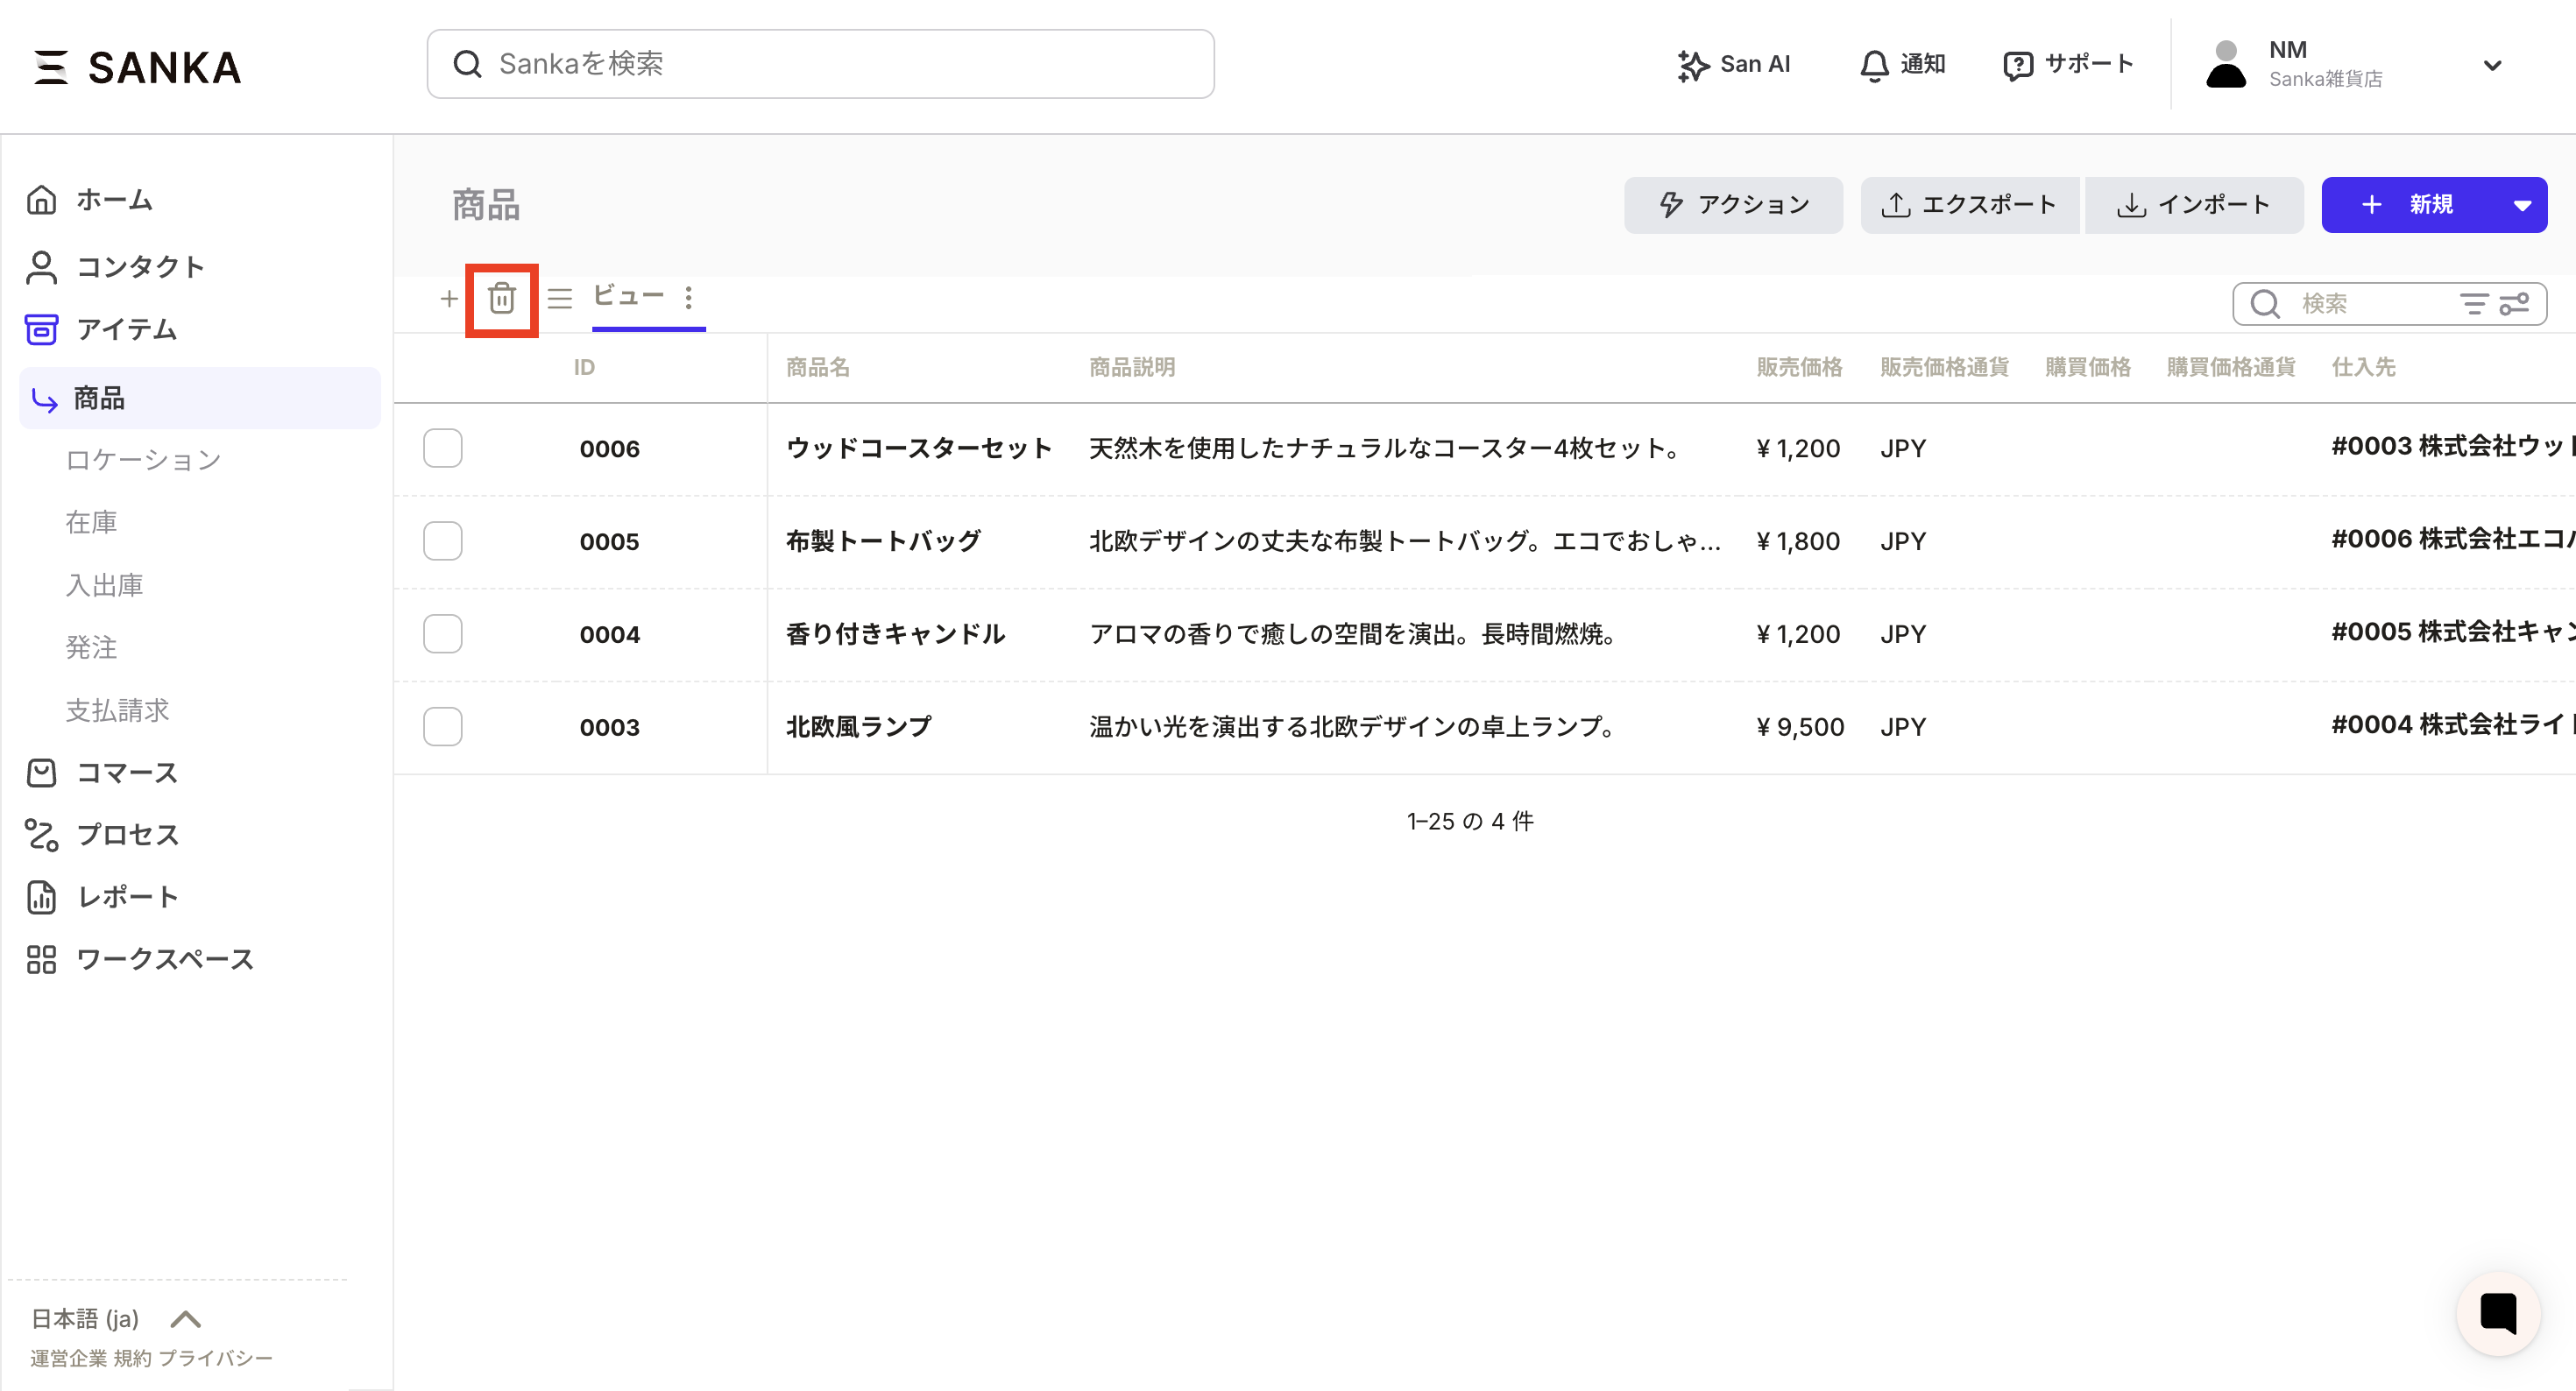Click the three-dot view options icon
This screenshot has height=1391, width=2576.
688,298
